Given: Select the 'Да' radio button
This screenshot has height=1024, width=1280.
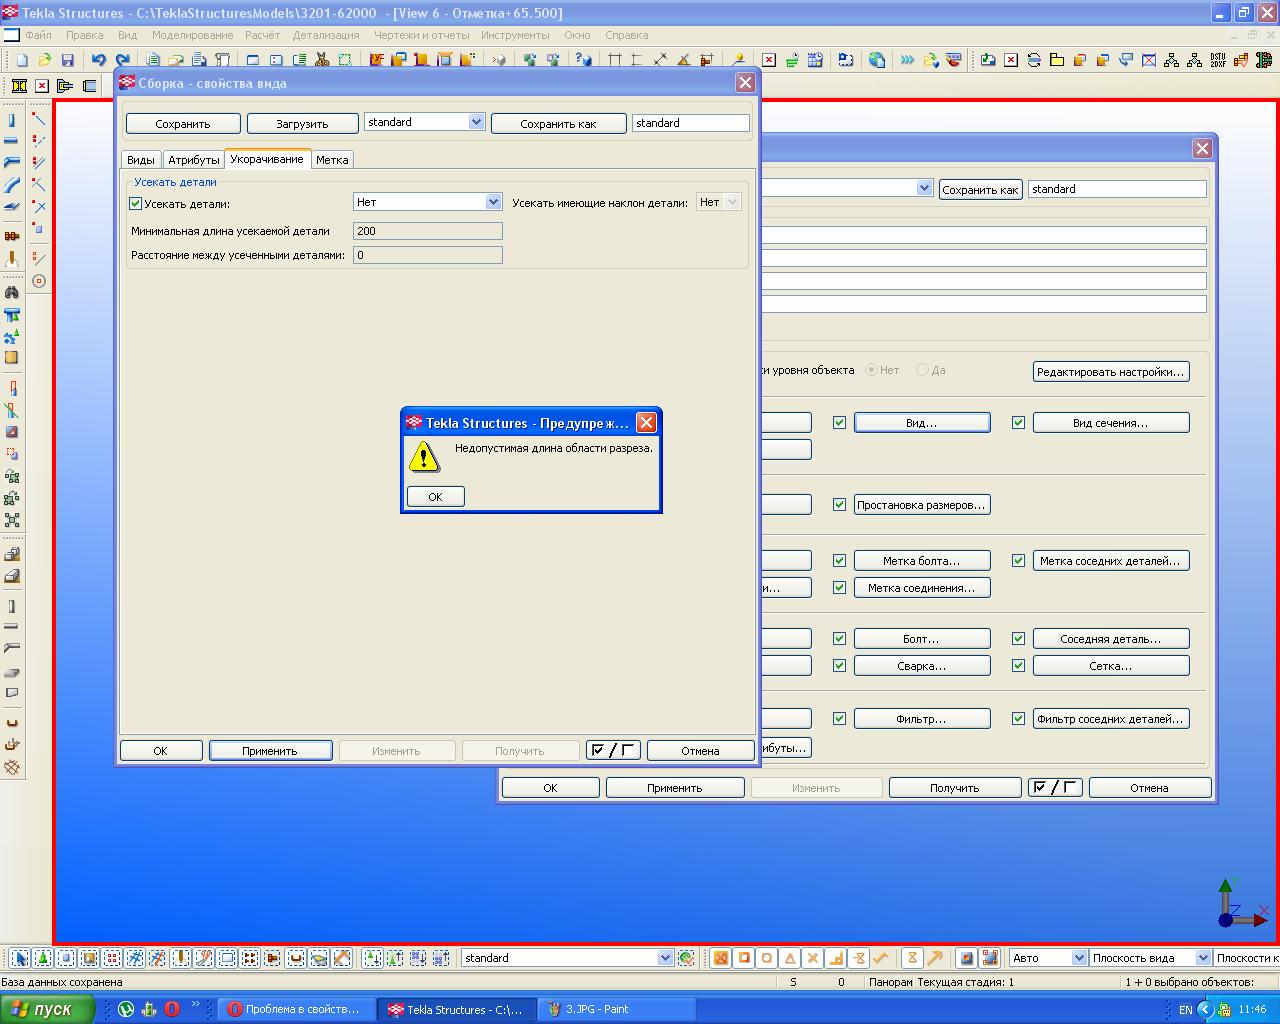Looking at the screenshot, I should tap(922, 370).
